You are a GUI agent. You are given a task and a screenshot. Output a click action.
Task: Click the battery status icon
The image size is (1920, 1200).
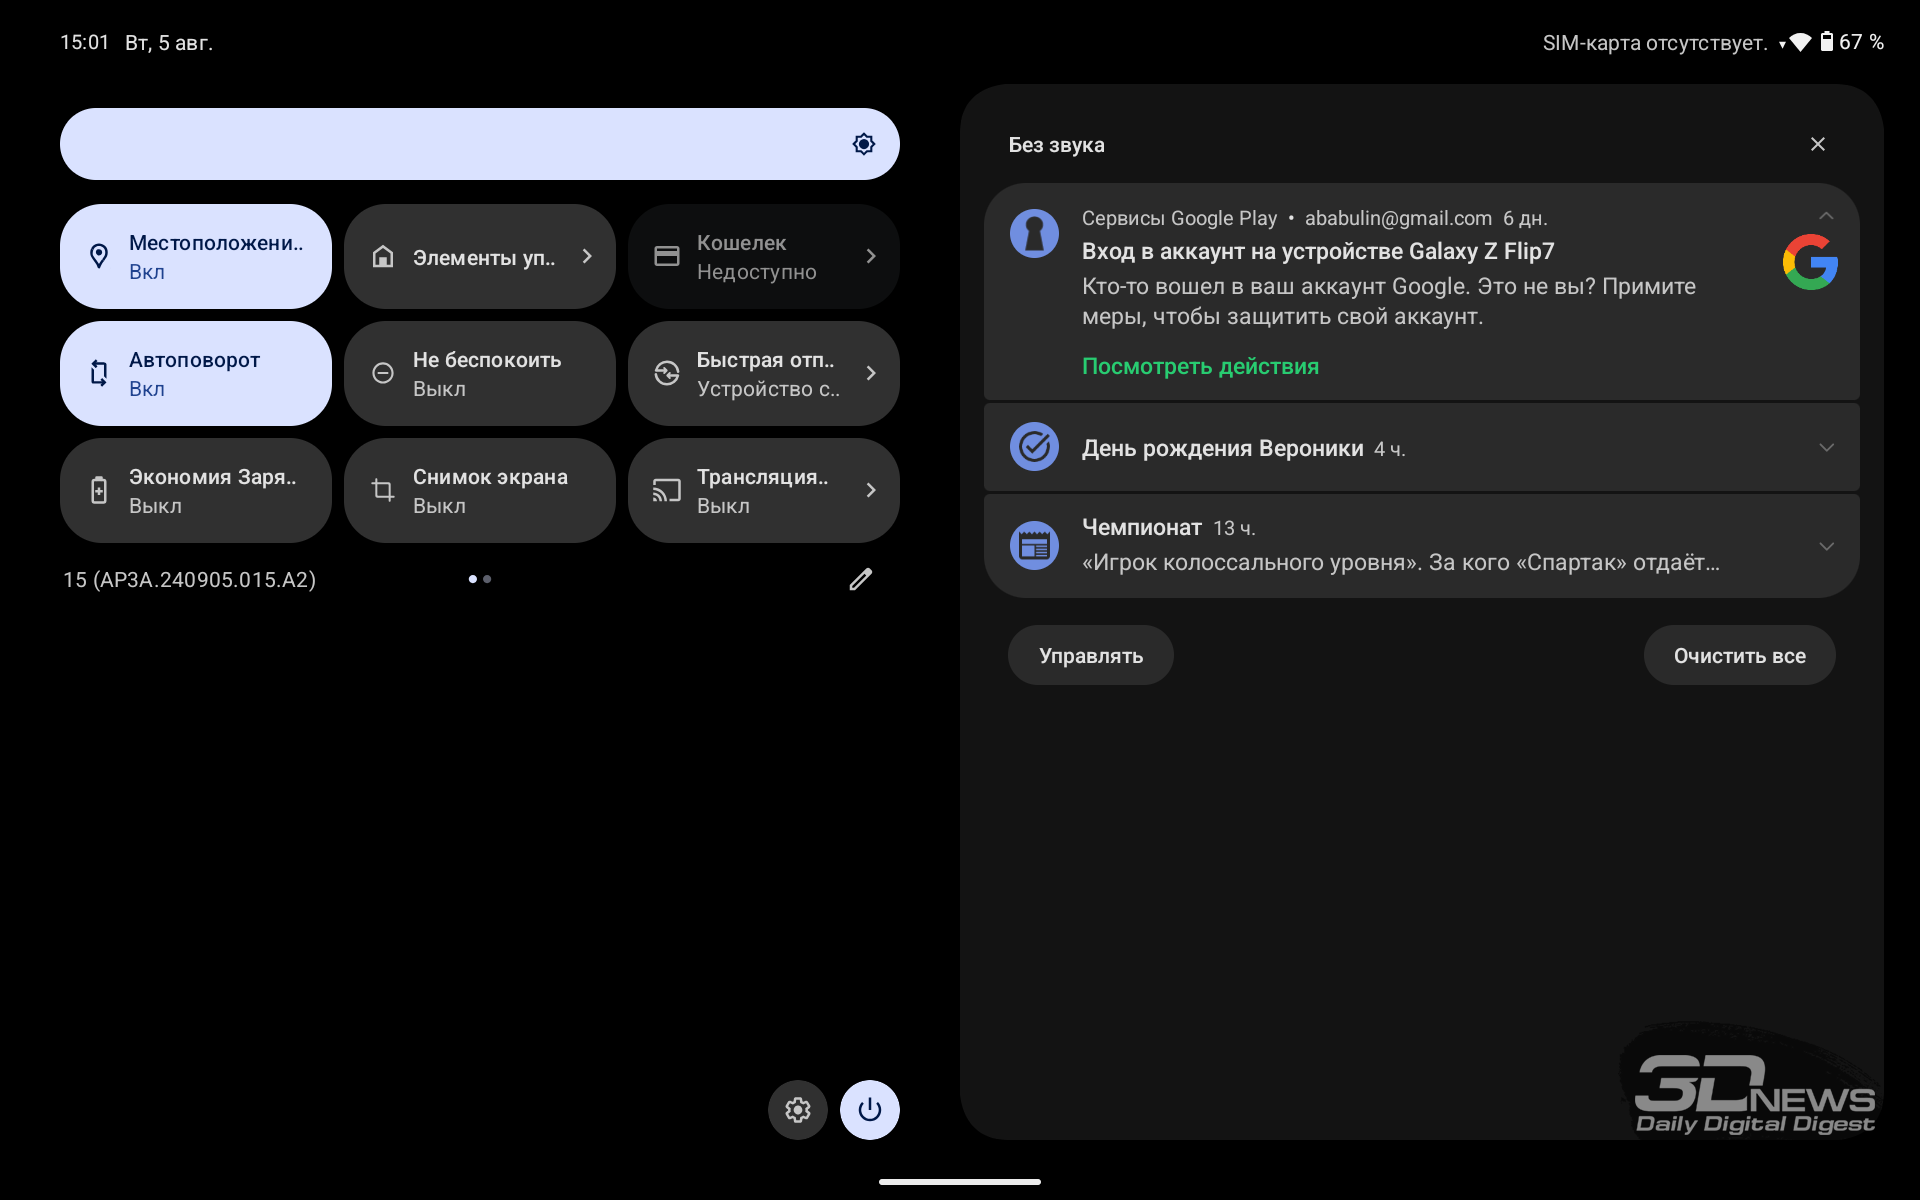[x=1827, y=42]
